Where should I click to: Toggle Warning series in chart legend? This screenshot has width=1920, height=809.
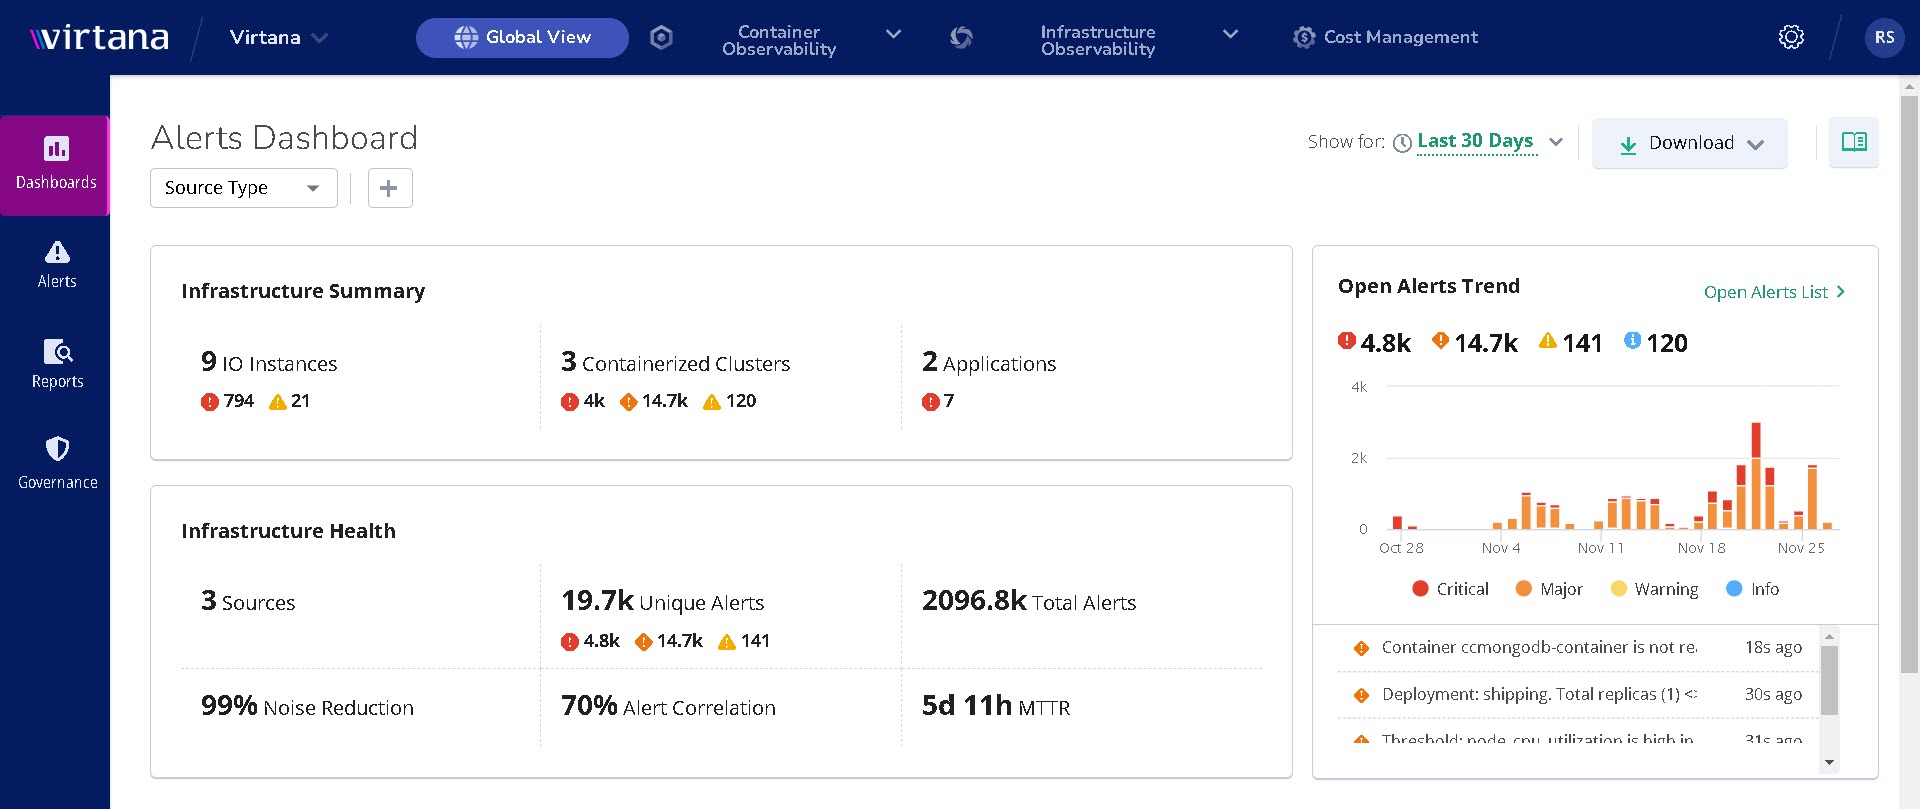click(1654, 589)
